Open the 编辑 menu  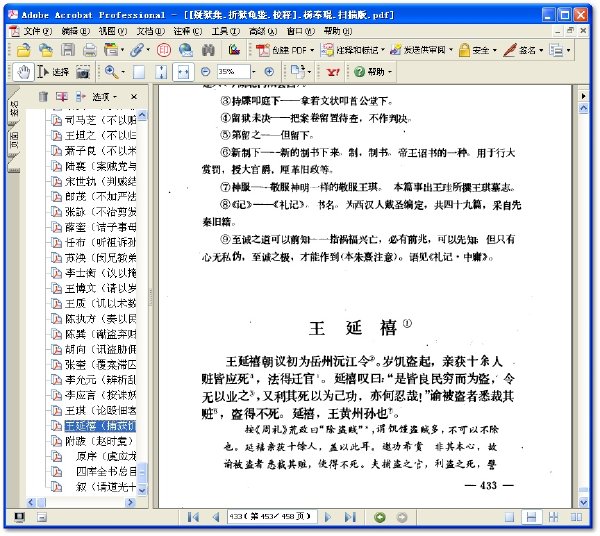[75, 31]
